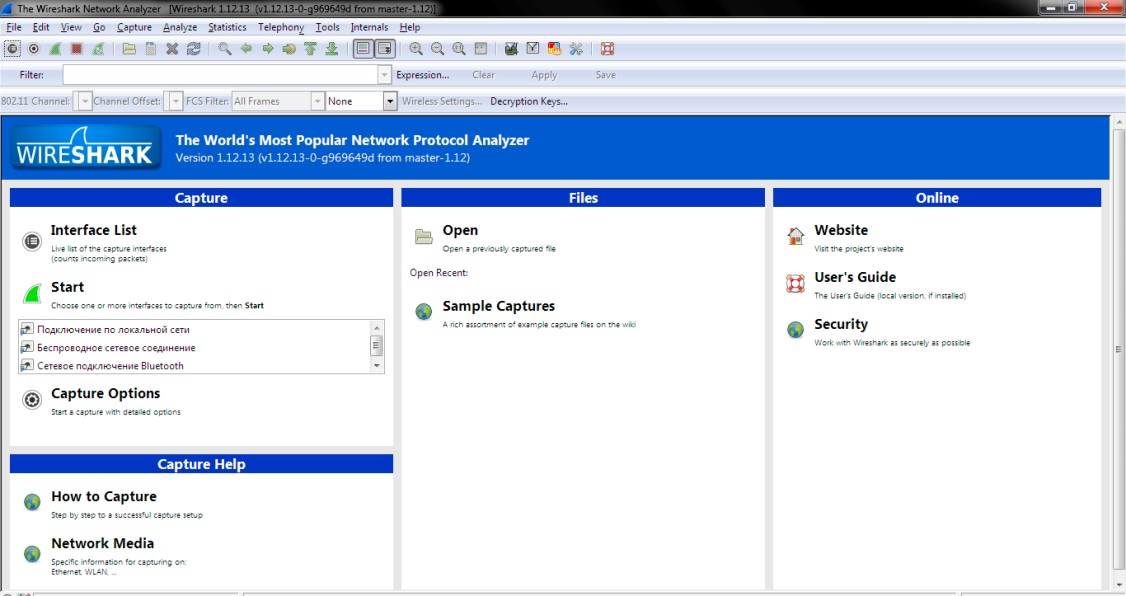Open the Security link
1126x596 pixels.
[841, 325]
